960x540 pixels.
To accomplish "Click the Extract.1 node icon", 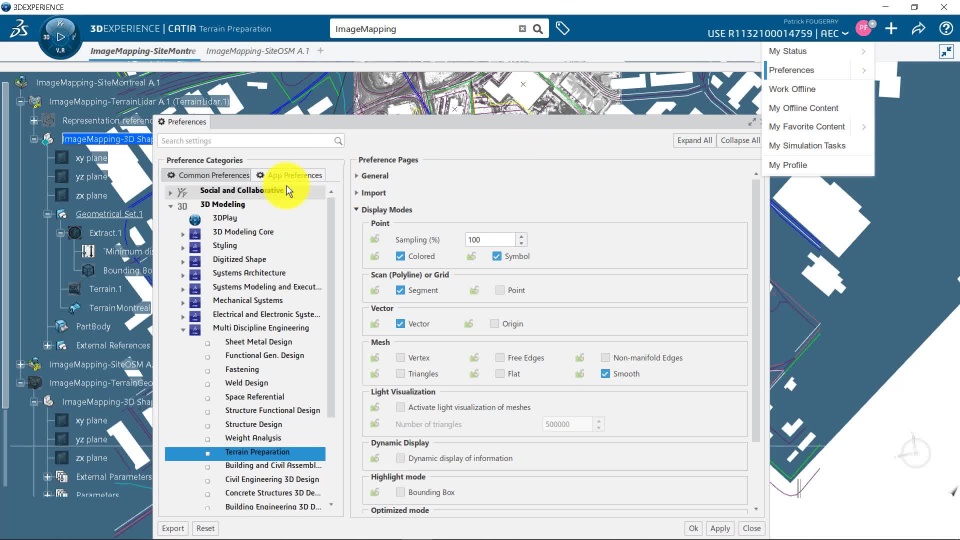I will [x=75, y=233].
